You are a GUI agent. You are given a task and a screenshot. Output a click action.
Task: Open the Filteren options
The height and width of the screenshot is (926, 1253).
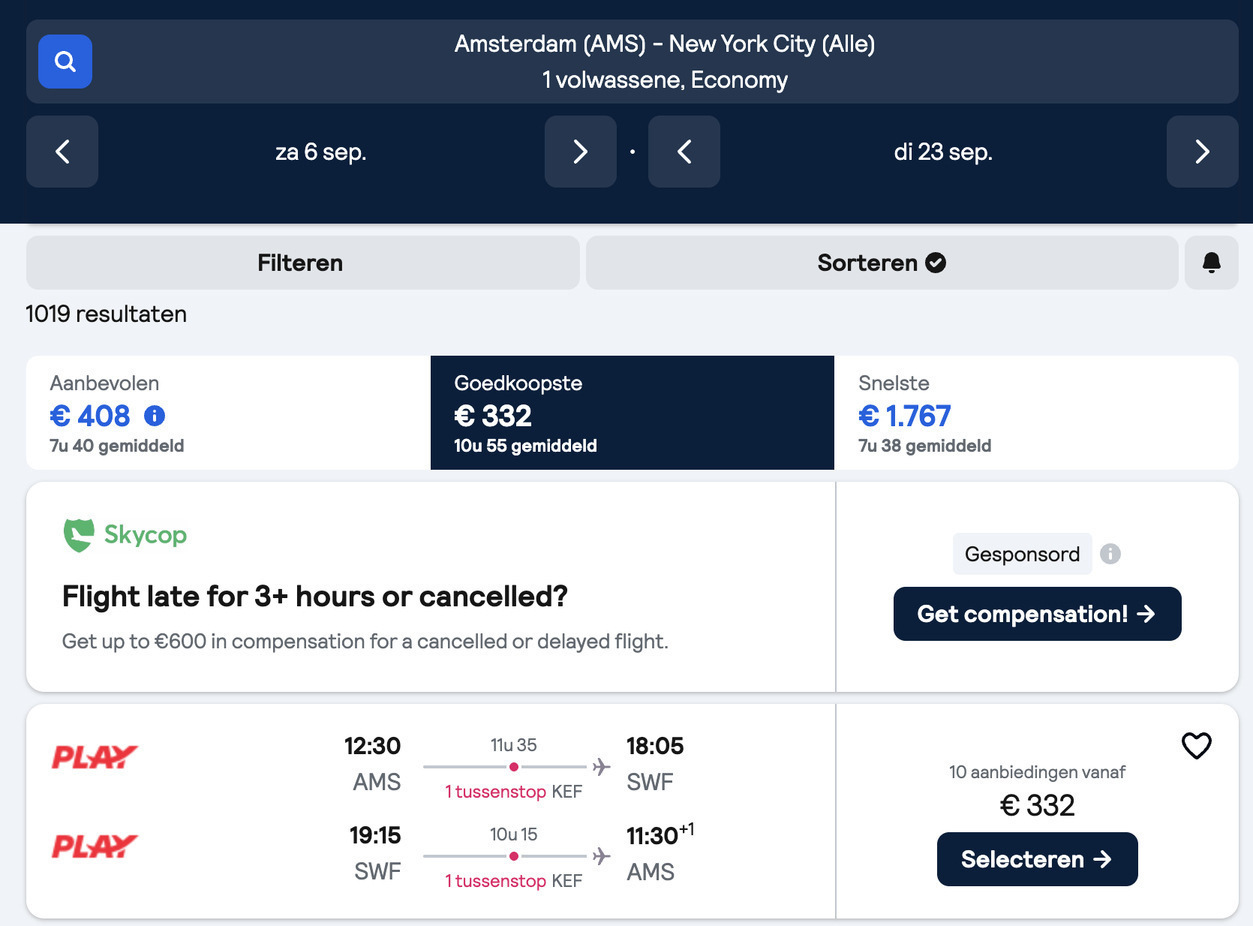[302, 263]
